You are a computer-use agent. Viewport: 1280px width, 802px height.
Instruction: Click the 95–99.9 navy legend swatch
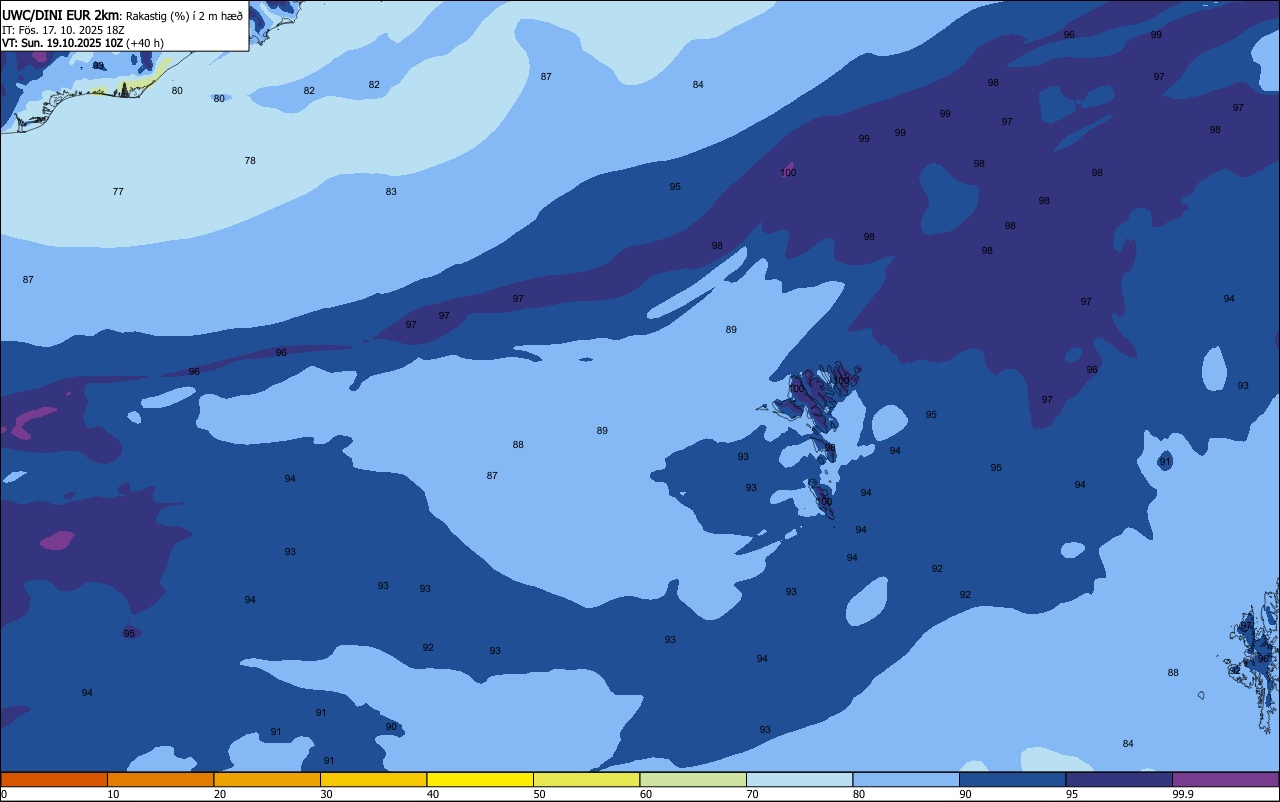click(x=1119, y=779)
